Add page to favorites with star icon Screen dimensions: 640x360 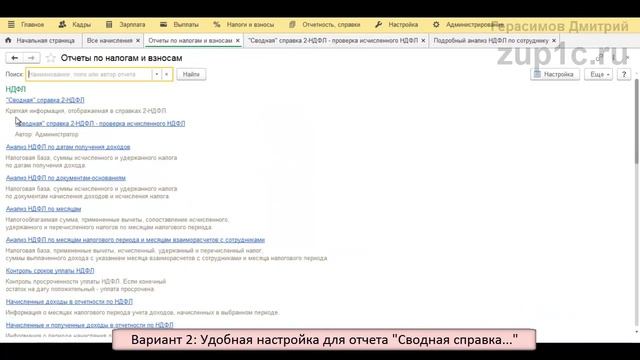click(x=51, y=58)
